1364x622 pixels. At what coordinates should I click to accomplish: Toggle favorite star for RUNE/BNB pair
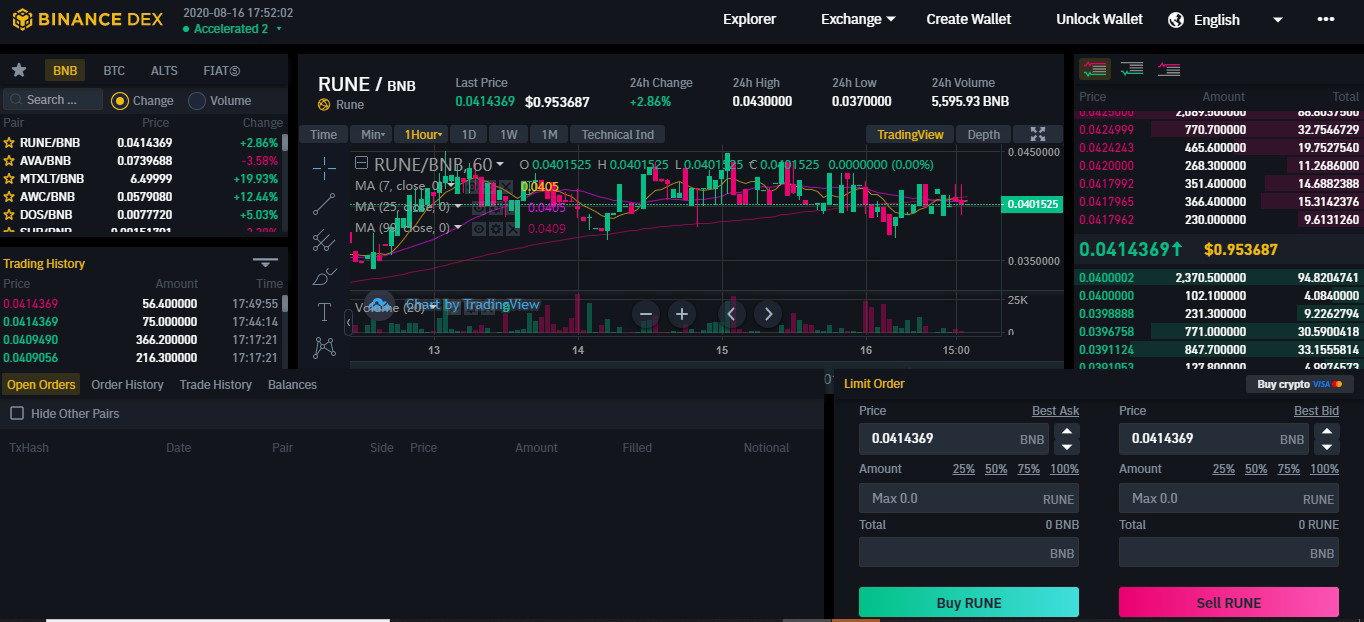pyautogui.click(x=9, y=143)
